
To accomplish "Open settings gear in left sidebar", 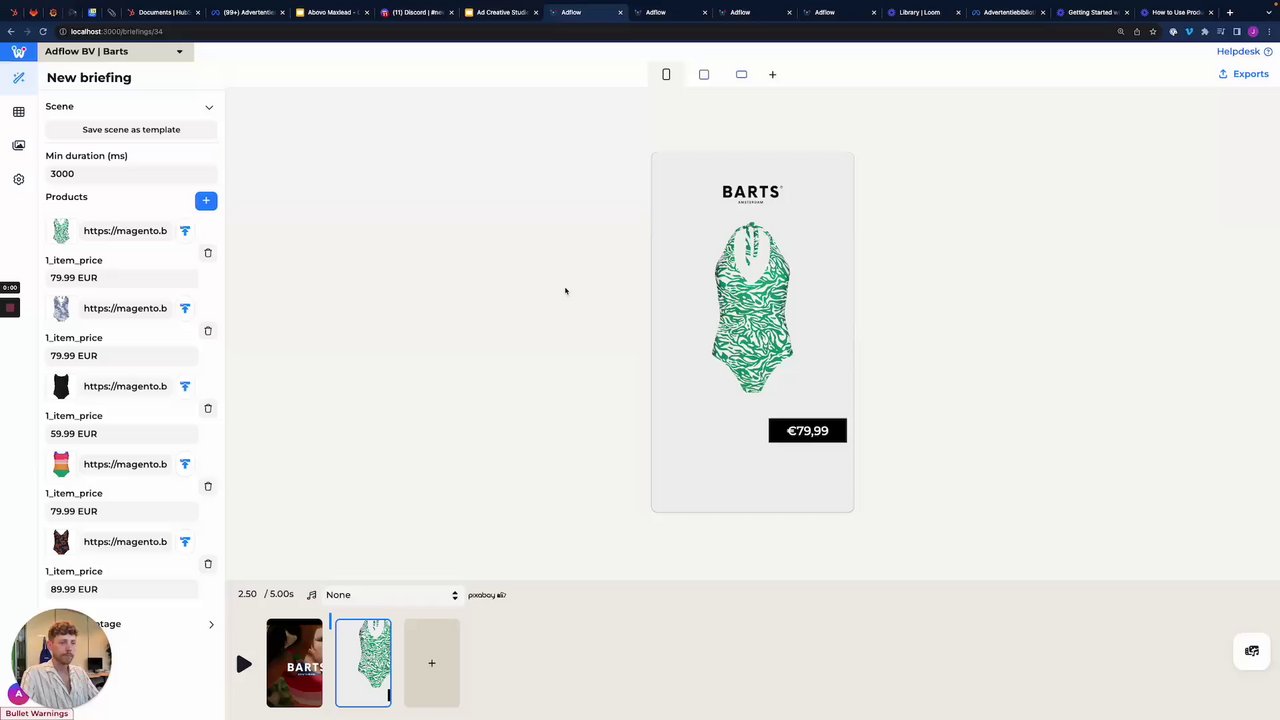I will [18, 179].
